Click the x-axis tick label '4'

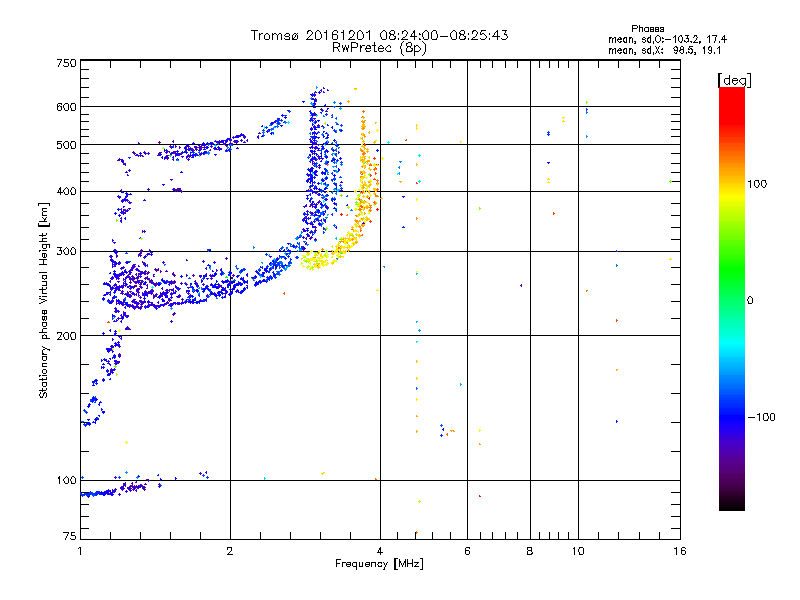[x=380, y=551]
